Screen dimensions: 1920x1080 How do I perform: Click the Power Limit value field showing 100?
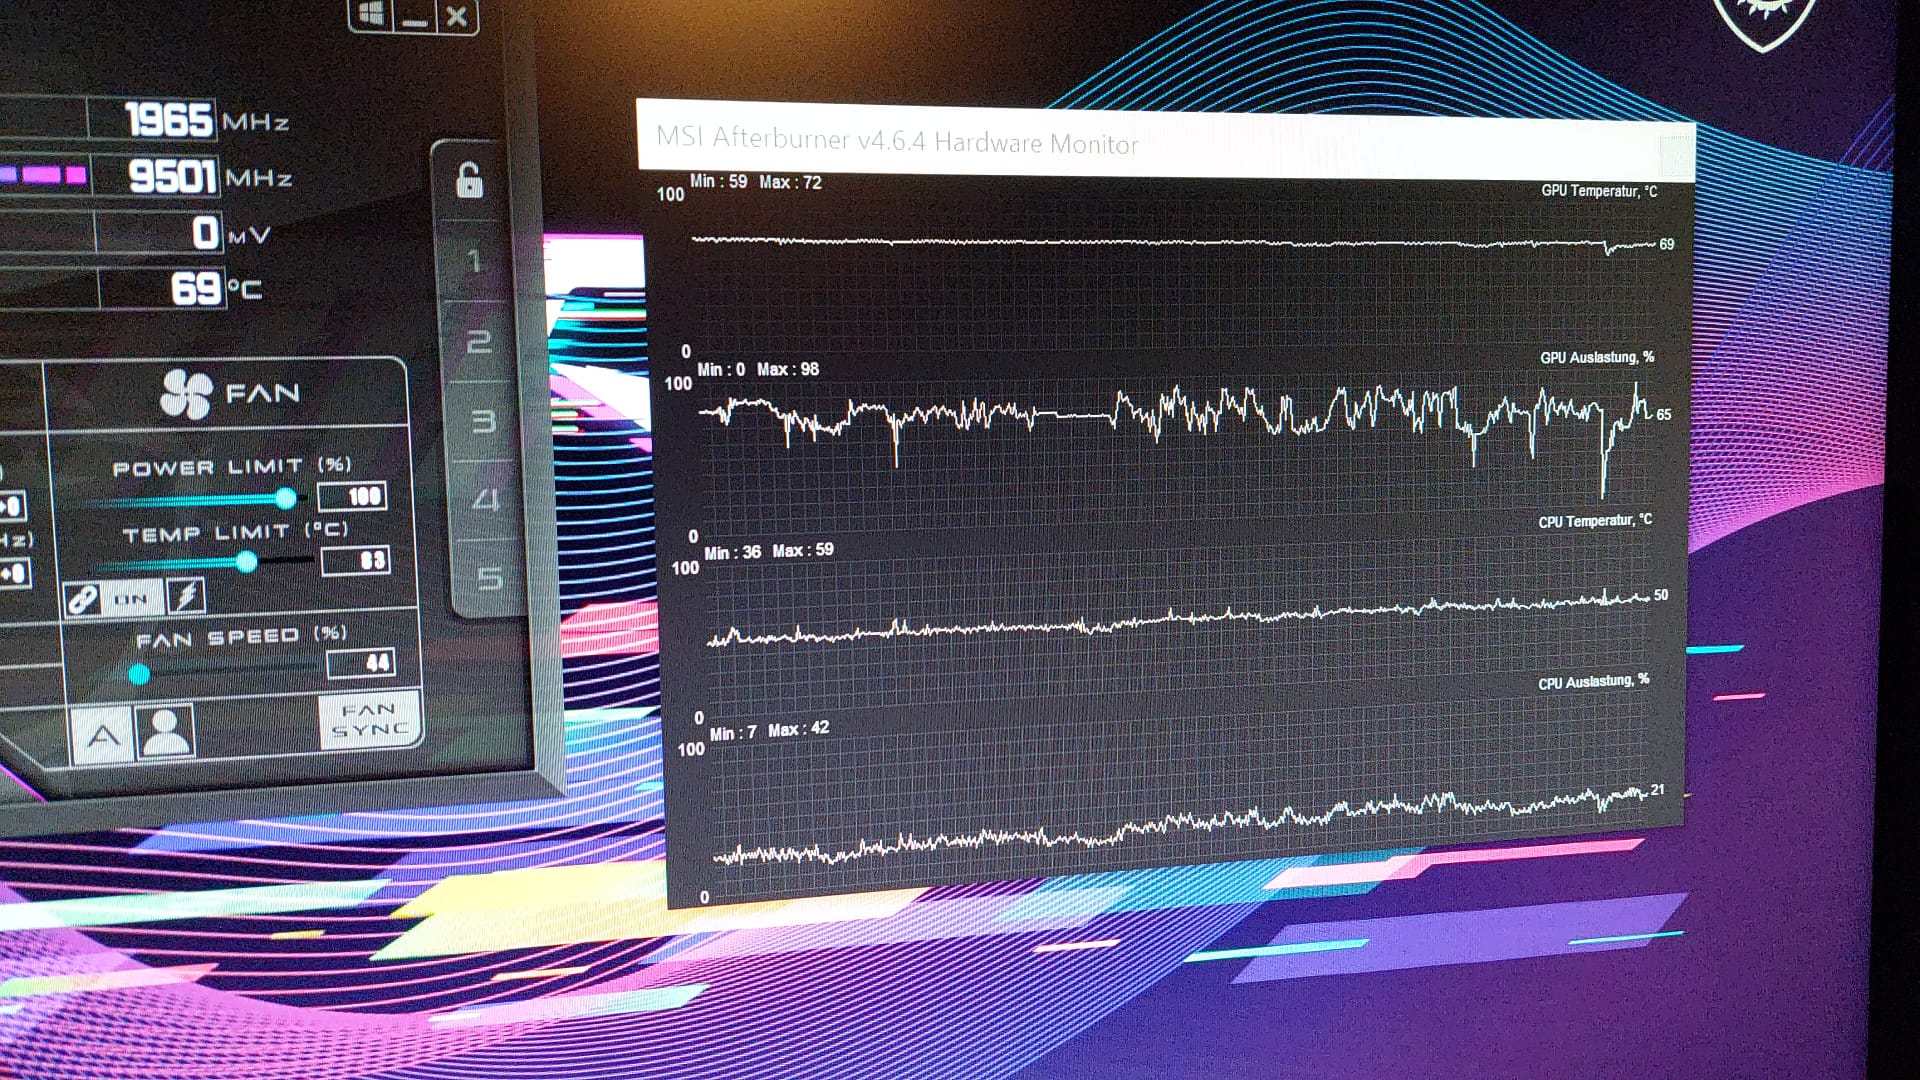352,496
